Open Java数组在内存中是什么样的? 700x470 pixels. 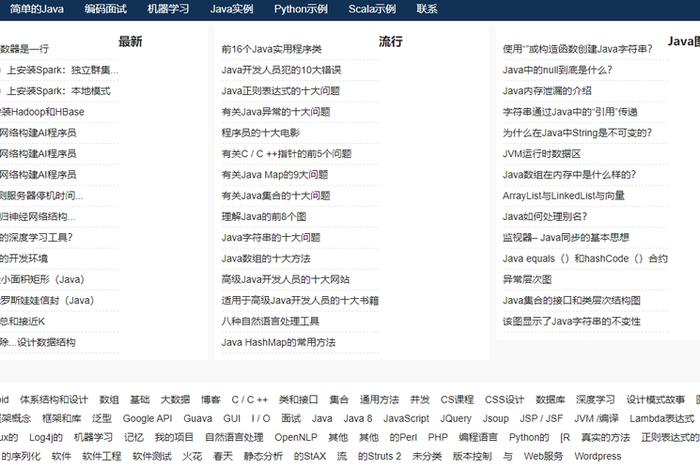[569, 175]
